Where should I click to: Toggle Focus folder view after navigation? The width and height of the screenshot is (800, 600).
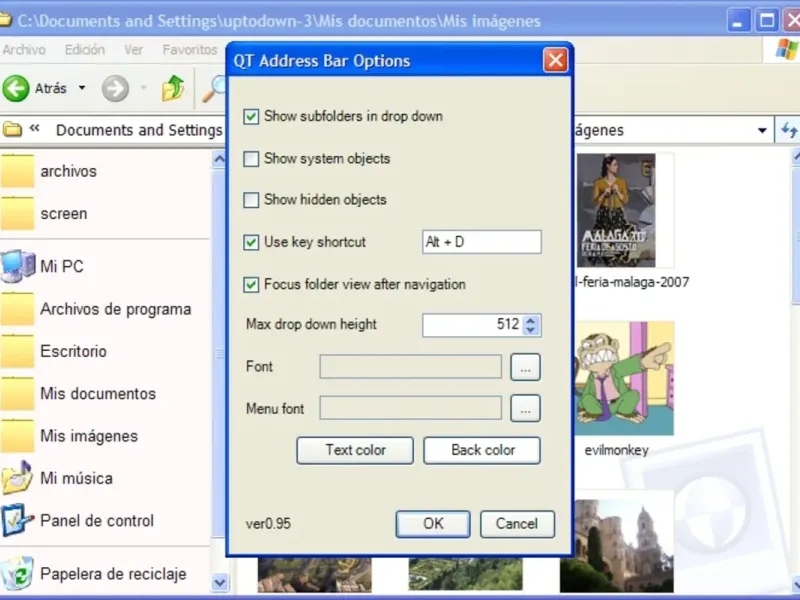[x=251, y=284]
